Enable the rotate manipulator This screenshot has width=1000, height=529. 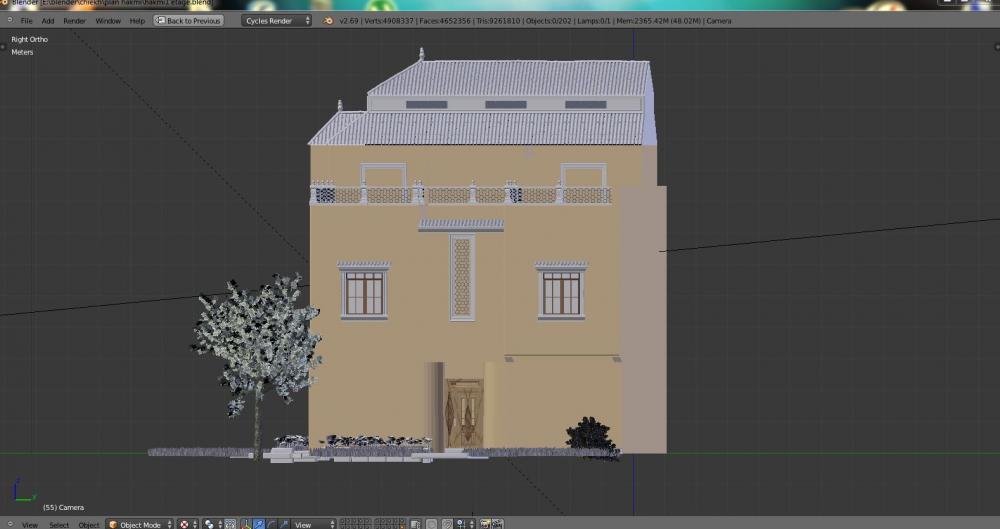tap(272, 524)
